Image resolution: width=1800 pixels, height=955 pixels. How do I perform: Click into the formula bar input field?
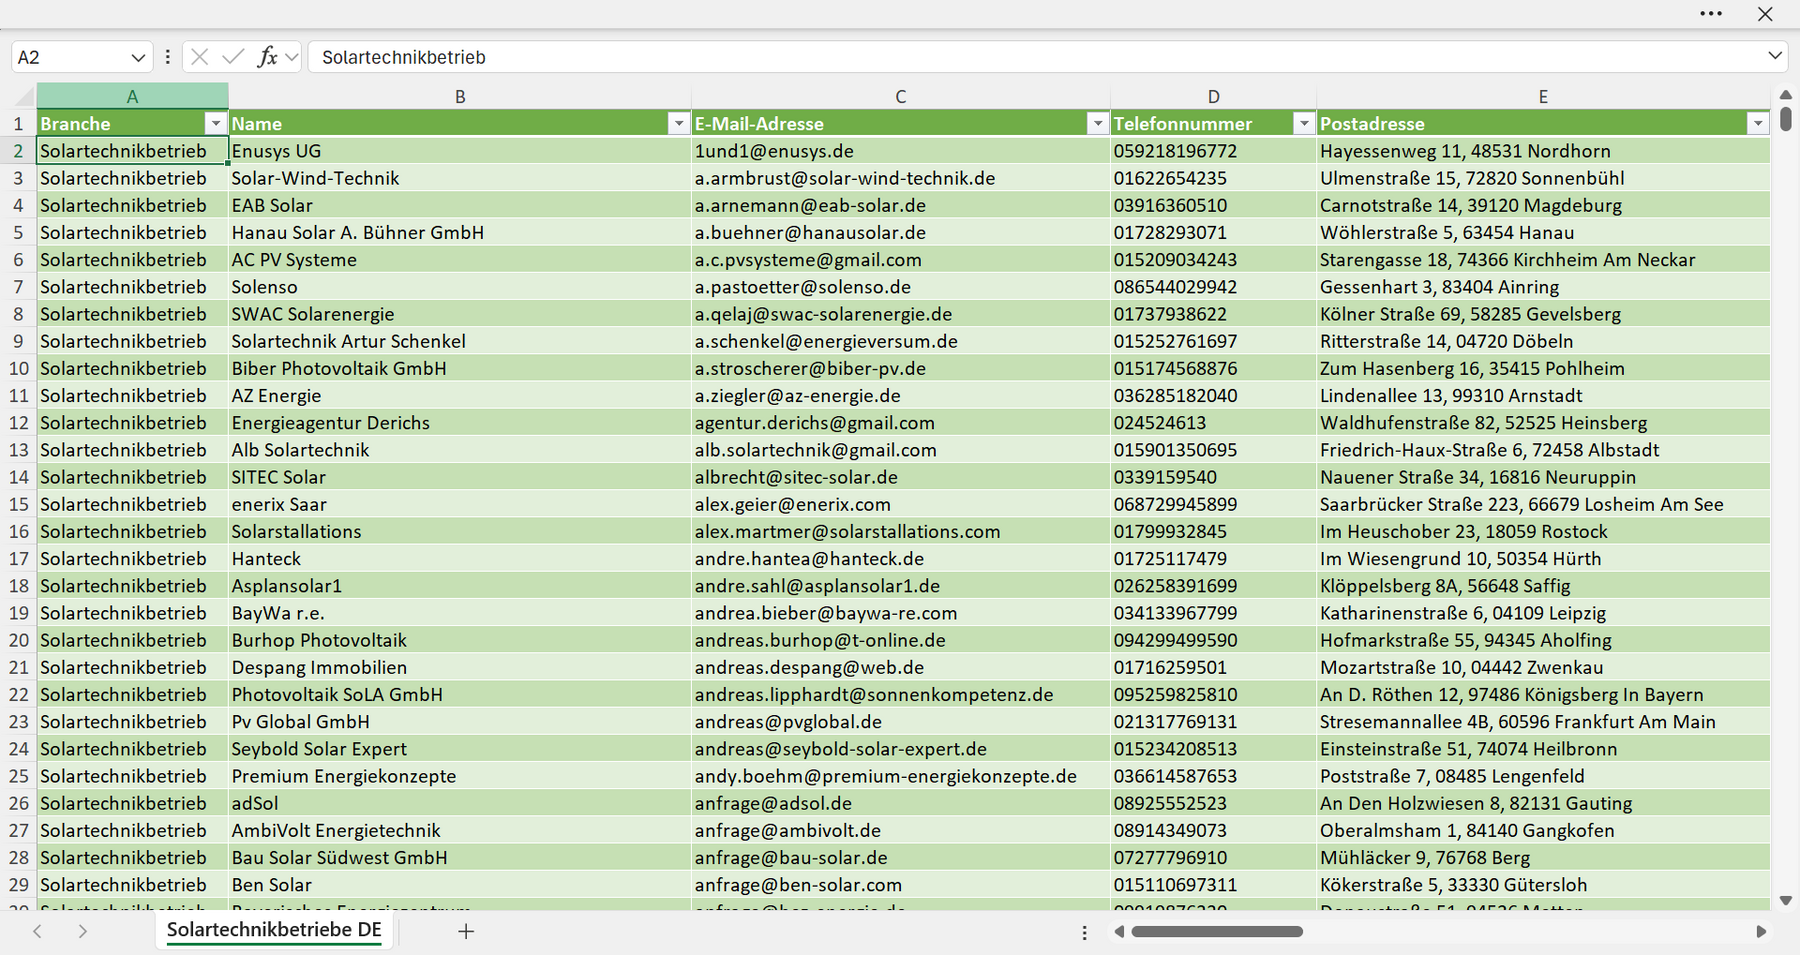pyautogui.click(x=1035, y=57)
